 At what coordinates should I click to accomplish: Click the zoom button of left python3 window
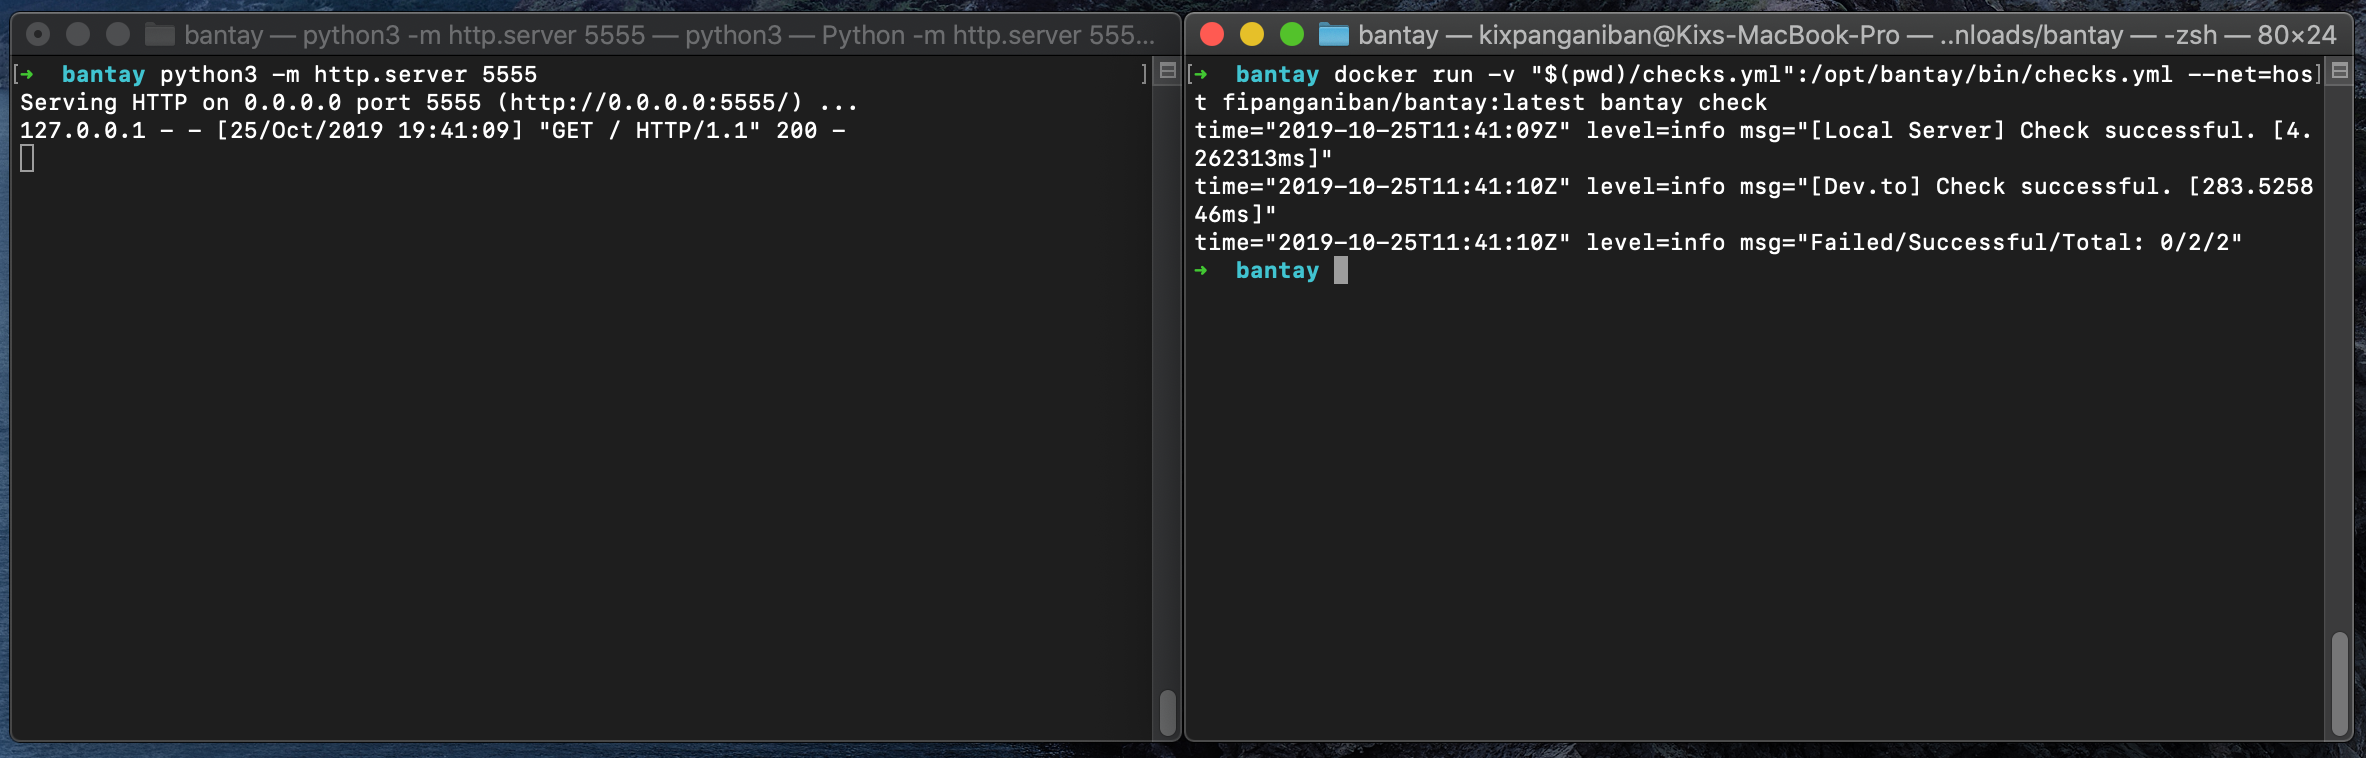[x=118, y=35]
